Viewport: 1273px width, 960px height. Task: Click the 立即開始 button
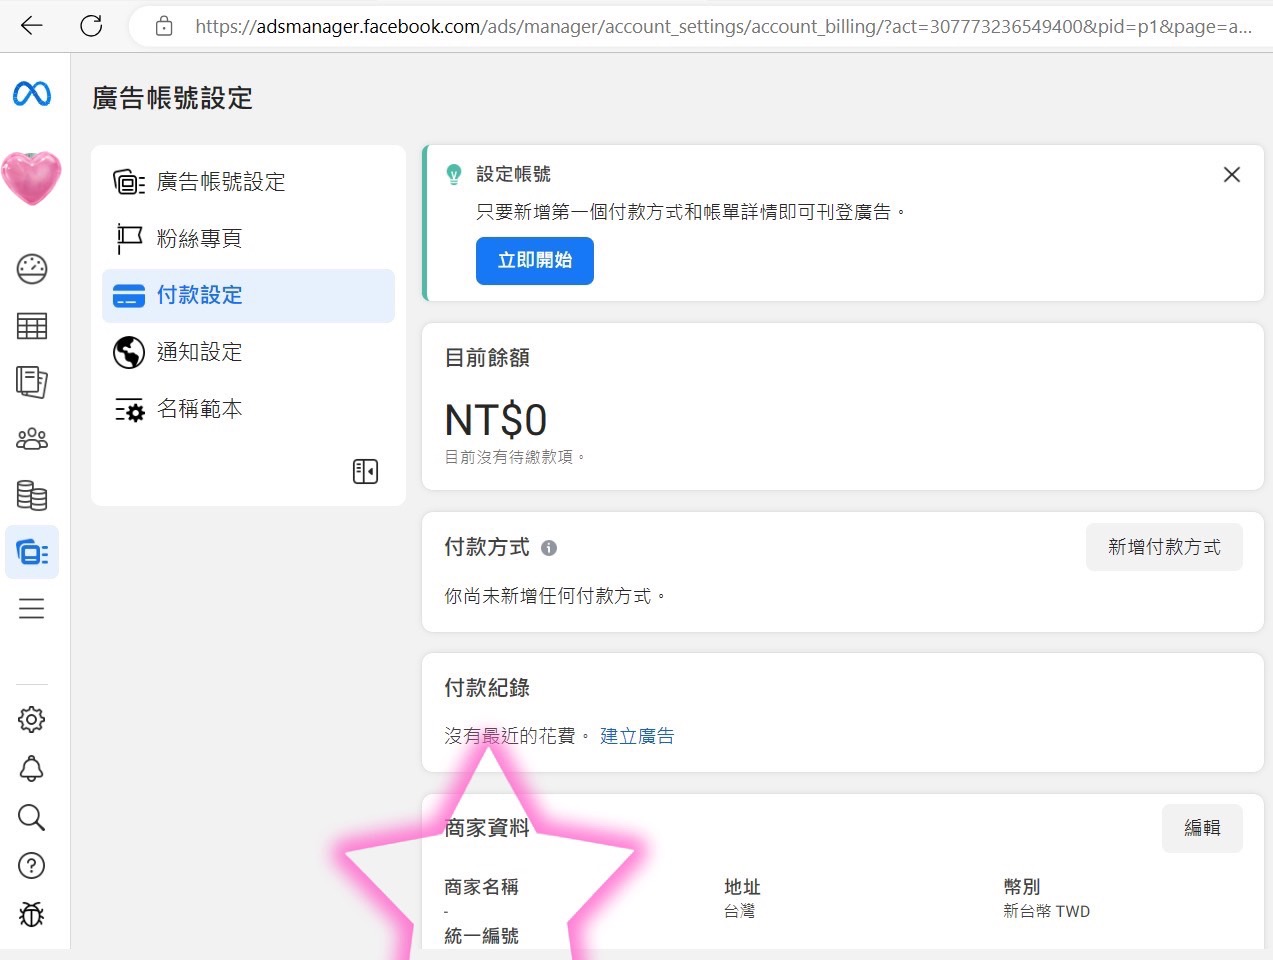click(x=535, y=261)
